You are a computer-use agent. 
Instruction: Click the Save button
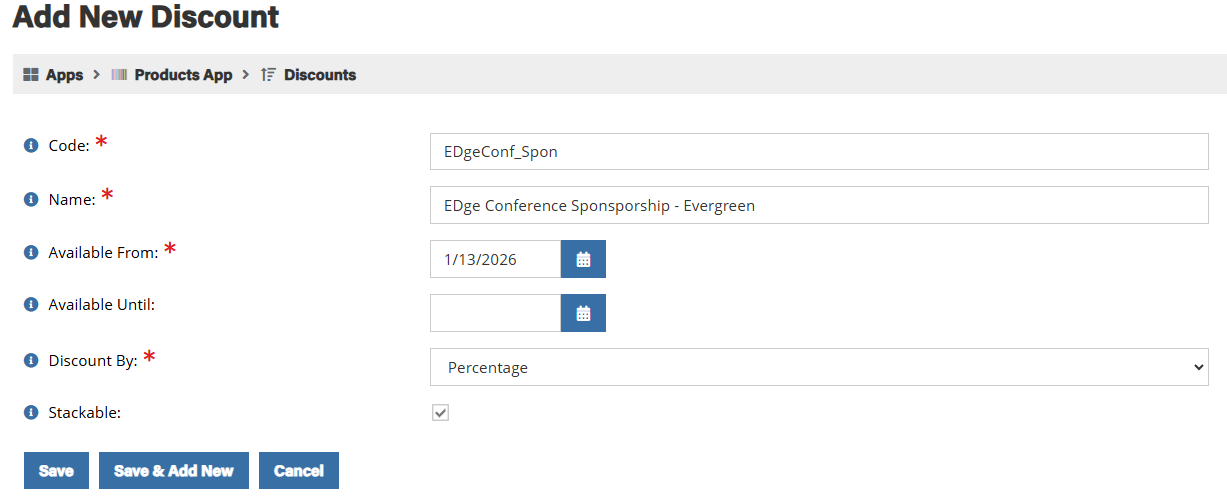coord(56,471)
